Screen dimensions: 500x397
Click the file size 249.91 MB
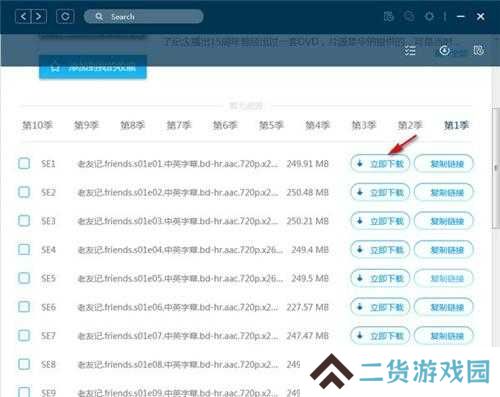point(307,164)
